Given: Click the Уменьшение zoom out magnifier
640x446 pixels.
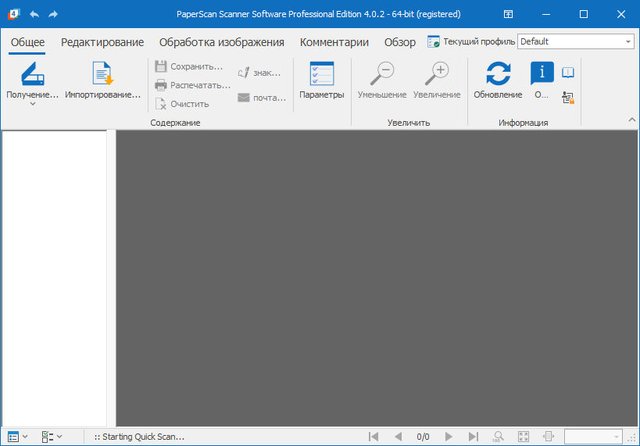Looking at the screenshot, I should coord(382,74).
